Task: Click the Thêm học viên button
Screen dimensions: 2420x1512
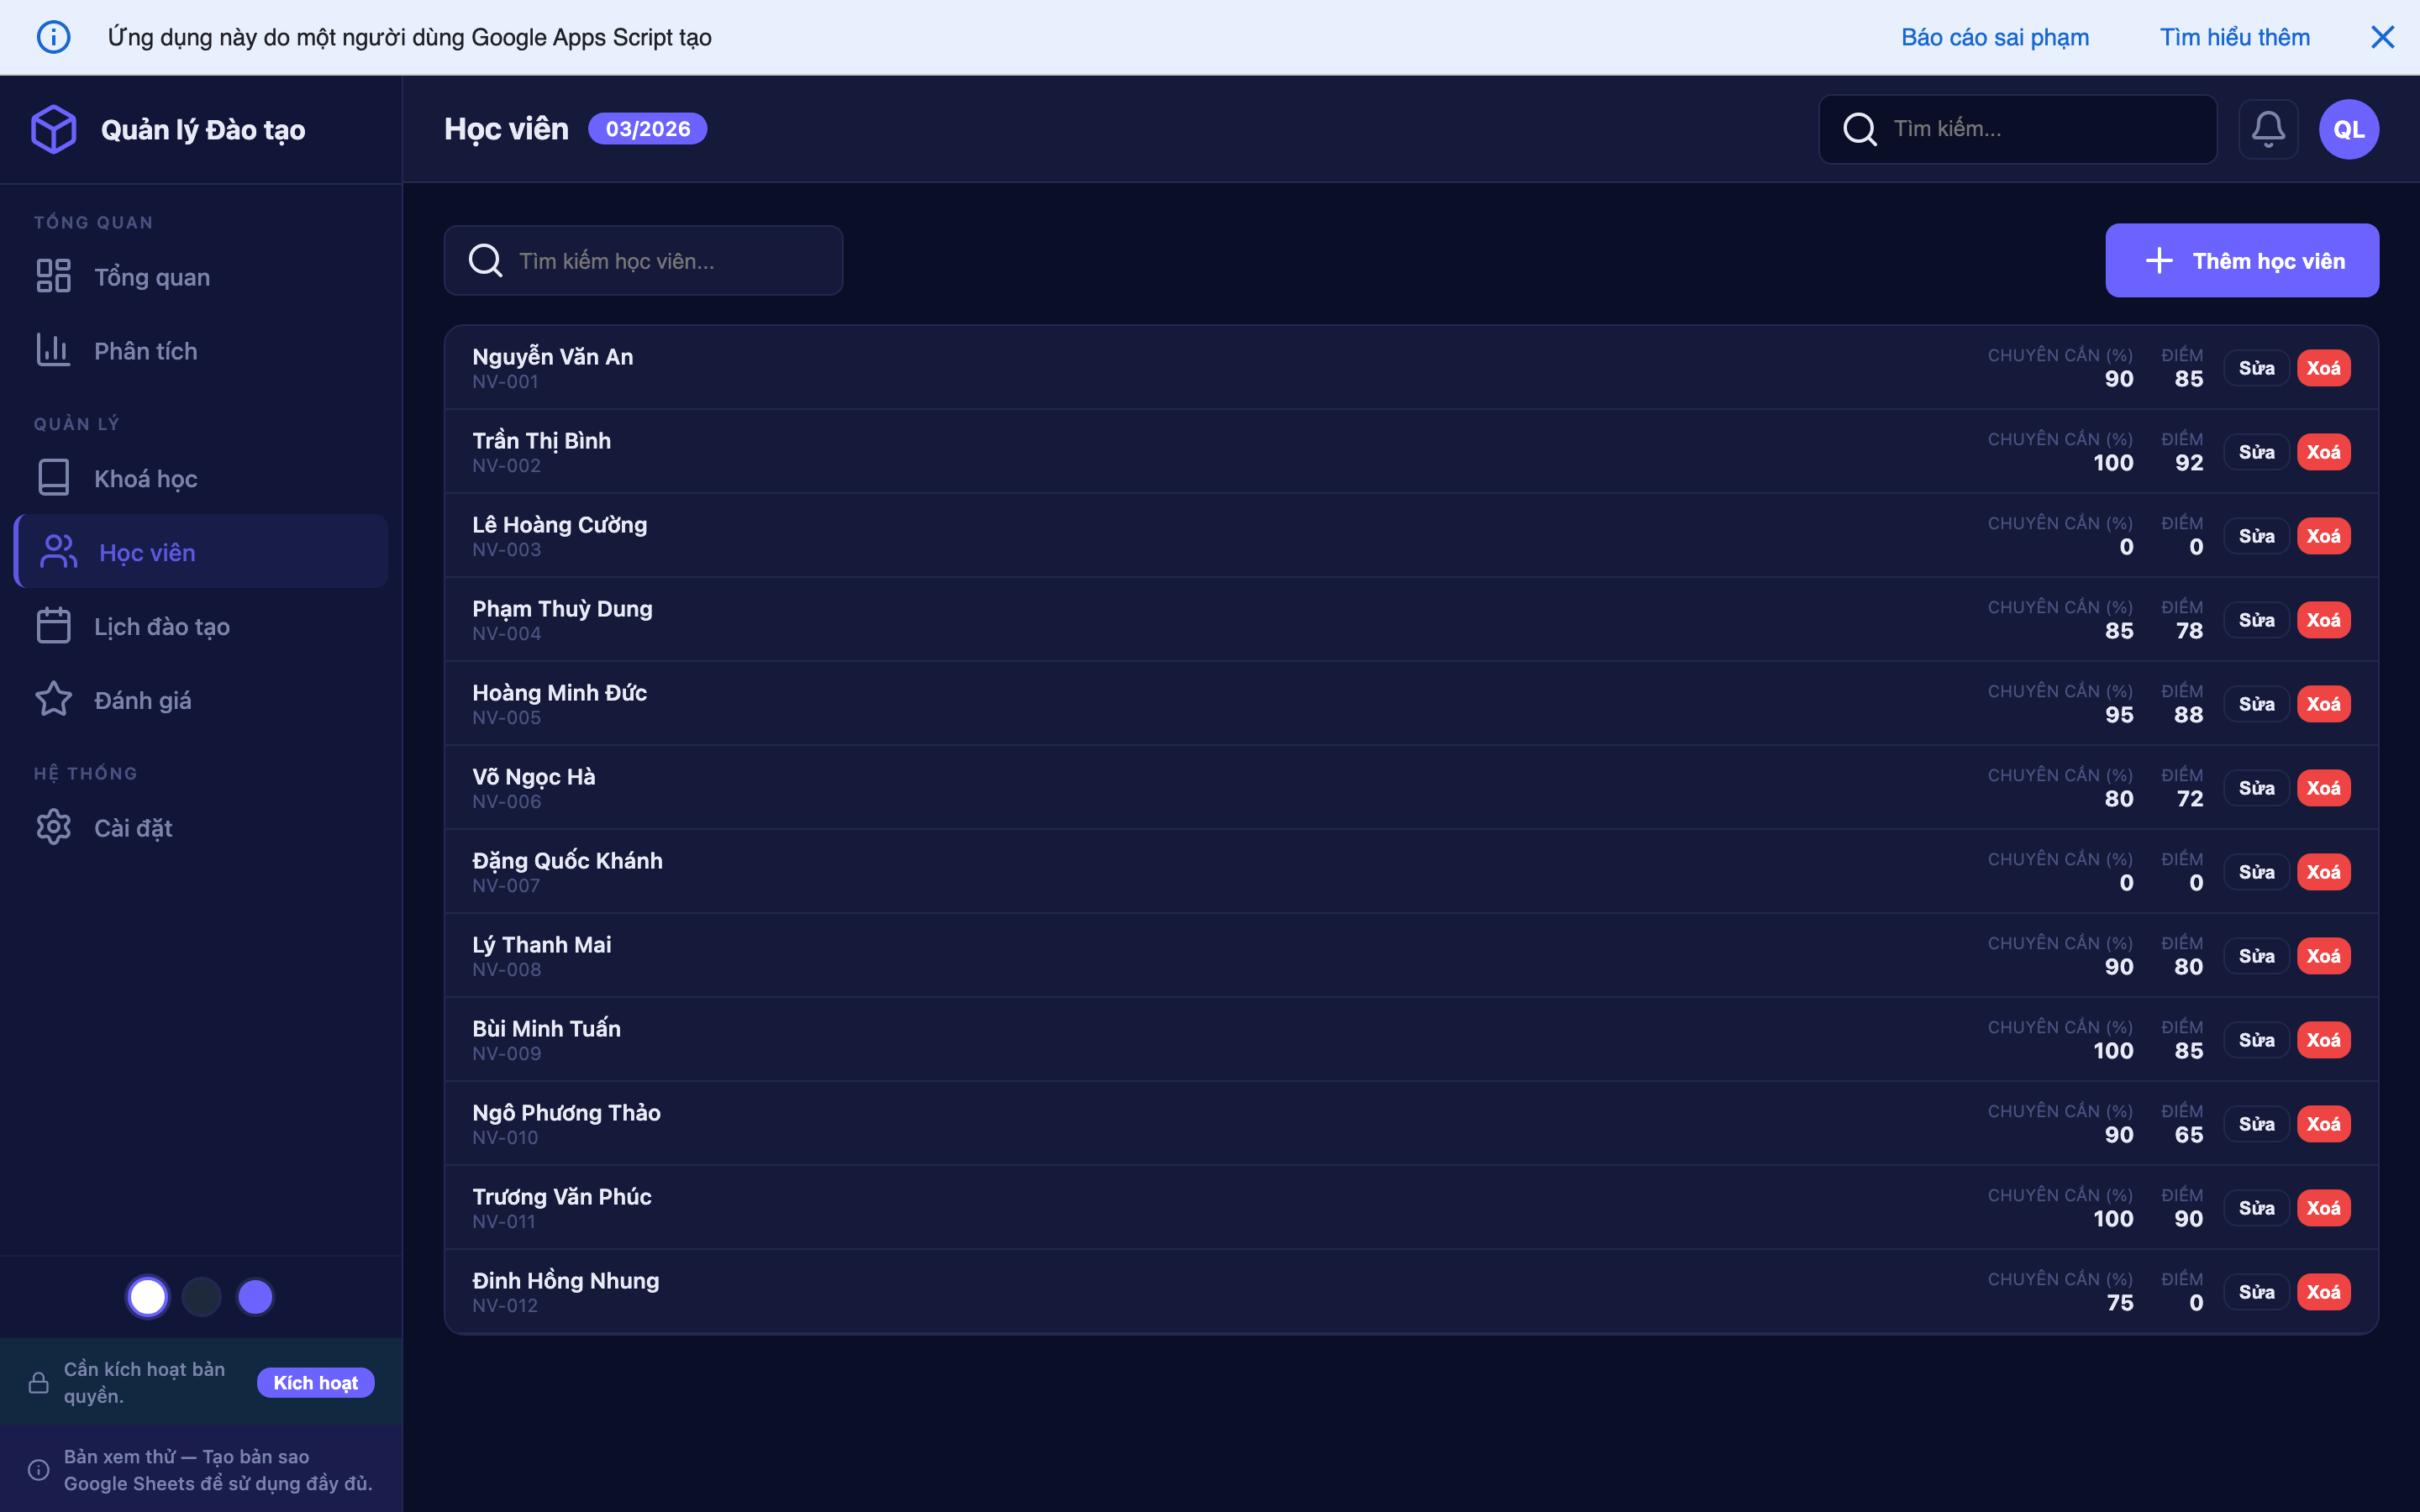Action: [x=2241, y=261]
